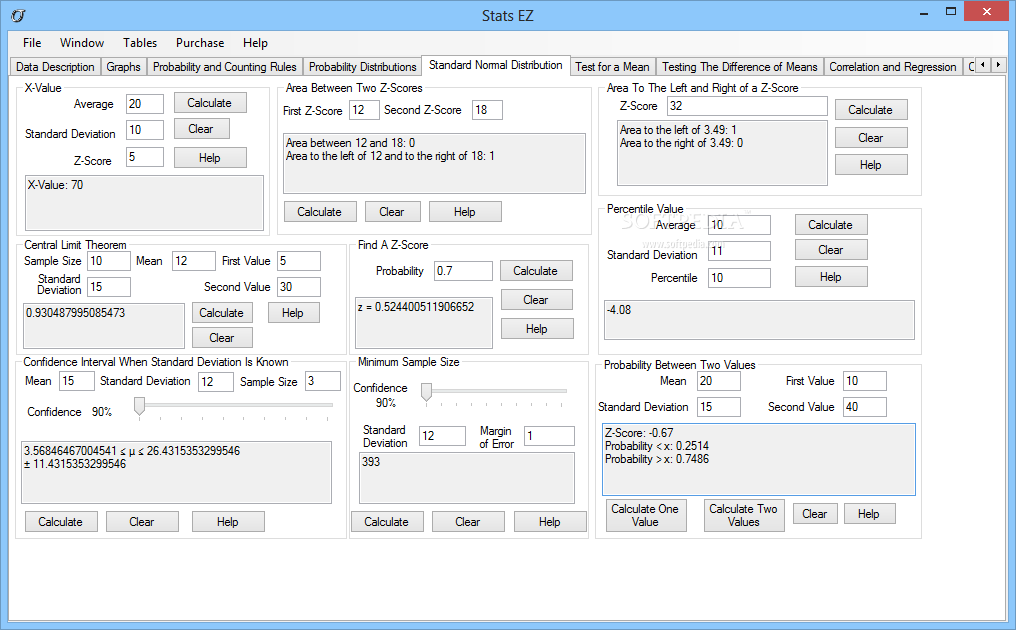Viewport: 1016px width, 630px height.
Task: Click the X-Value: 70 result box
Action: 144,203
